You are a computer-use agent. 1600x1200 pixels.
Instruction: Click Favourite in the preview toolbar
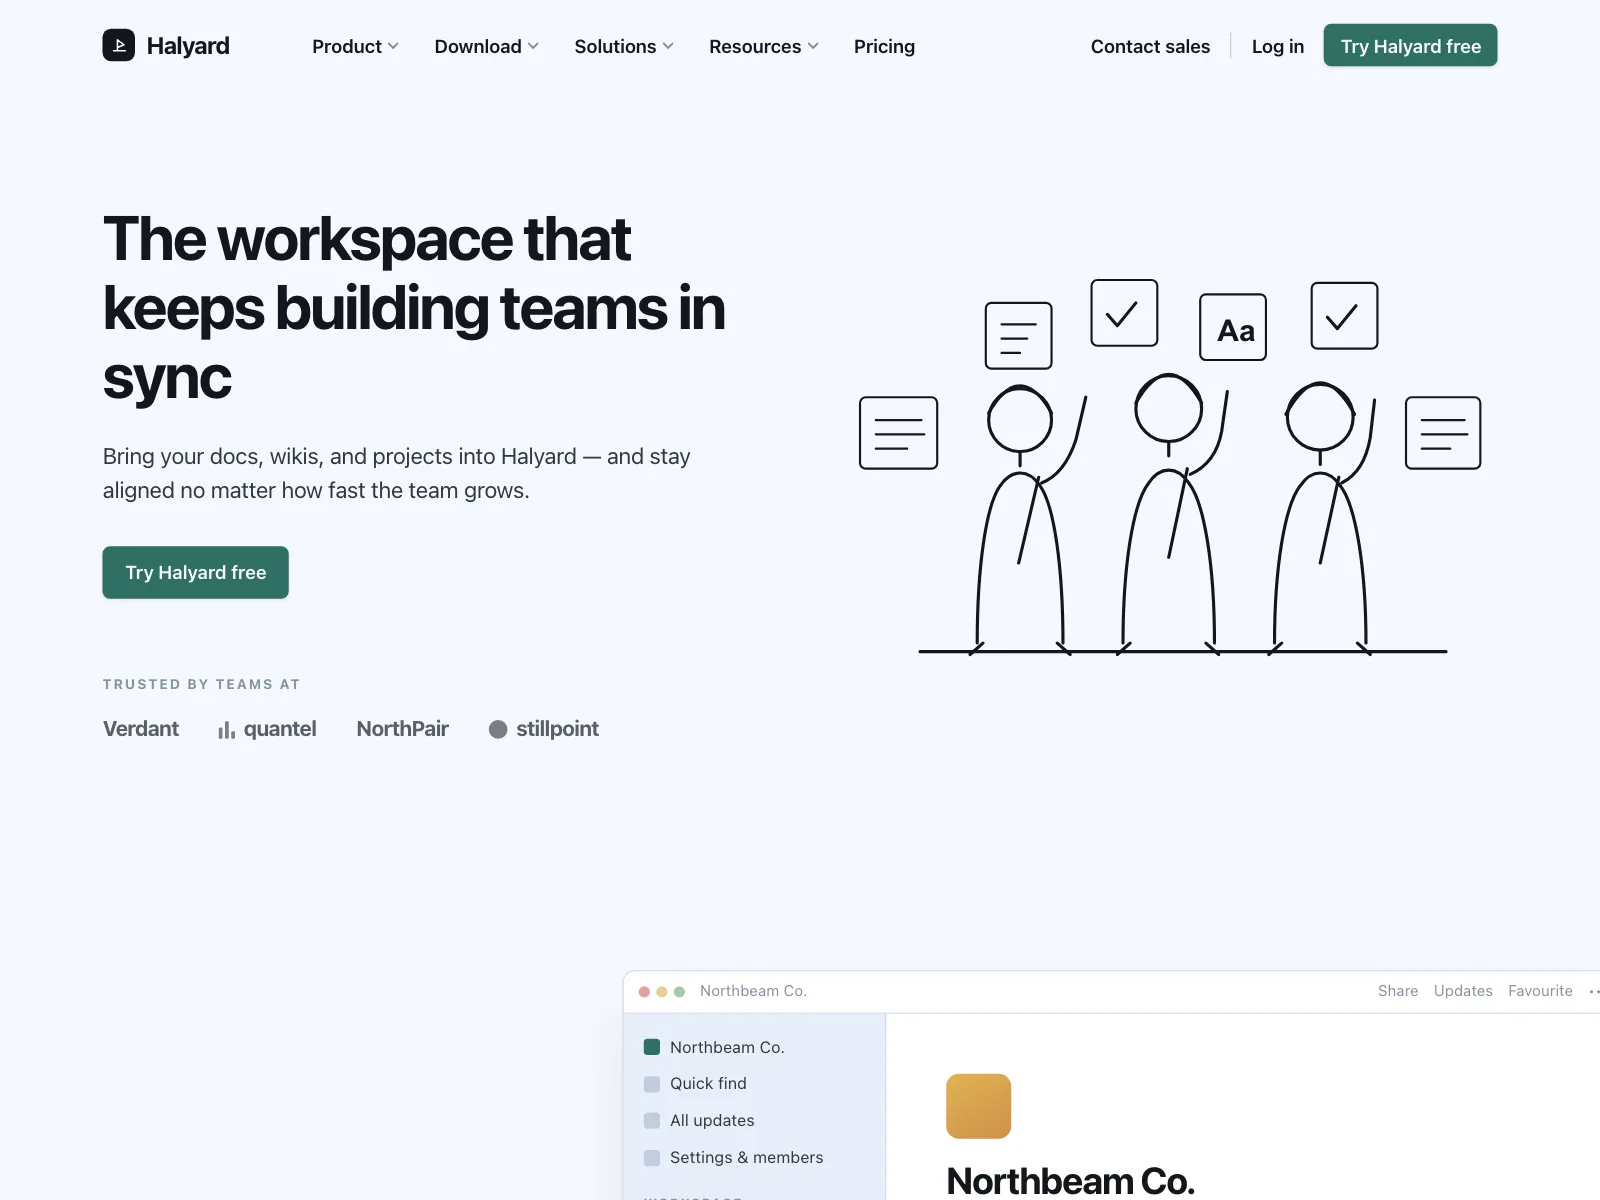pyautogui.click(x=1540, y=991)
